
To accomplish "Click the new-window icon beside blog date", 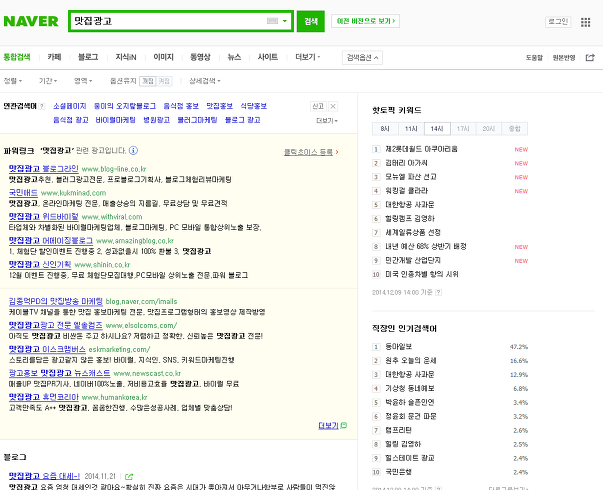I will pyautogui.click(x=129, y=477).
